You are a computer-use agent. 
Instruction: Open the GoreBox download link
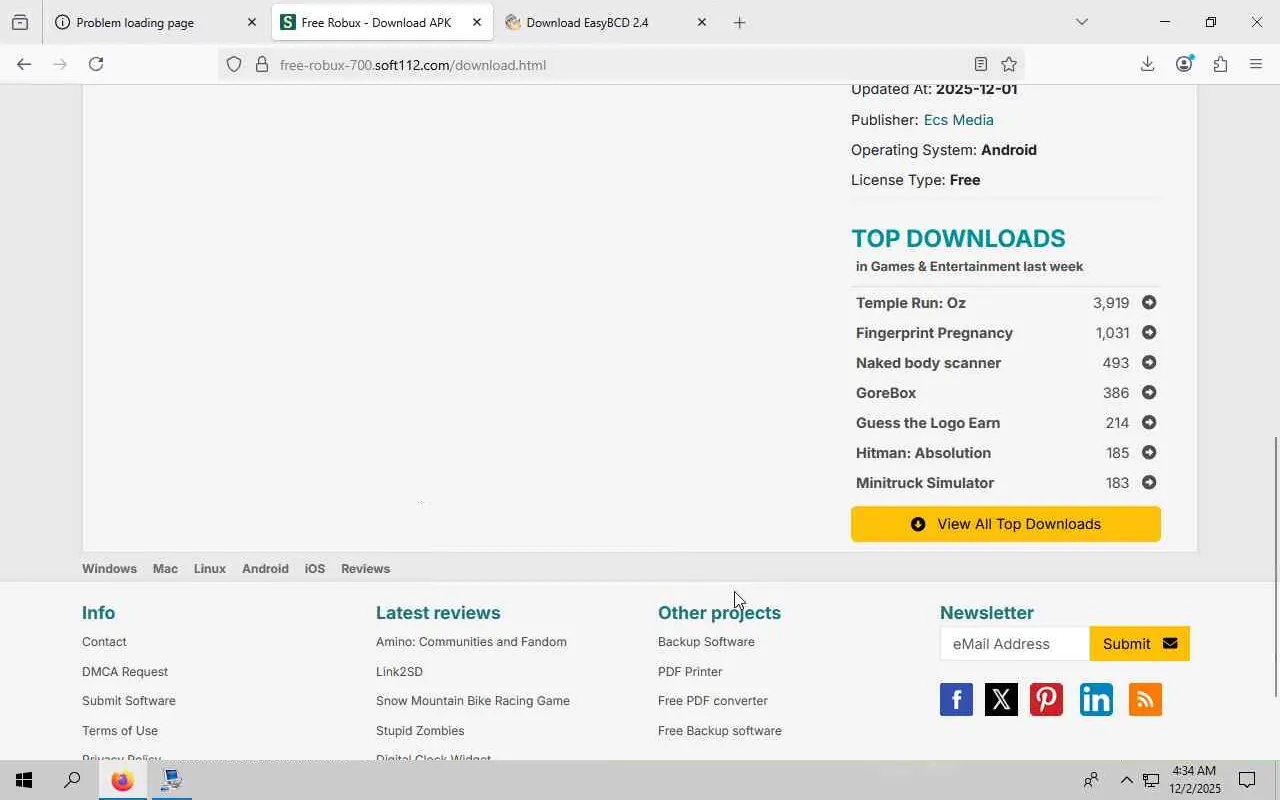(x=886, y=393)
